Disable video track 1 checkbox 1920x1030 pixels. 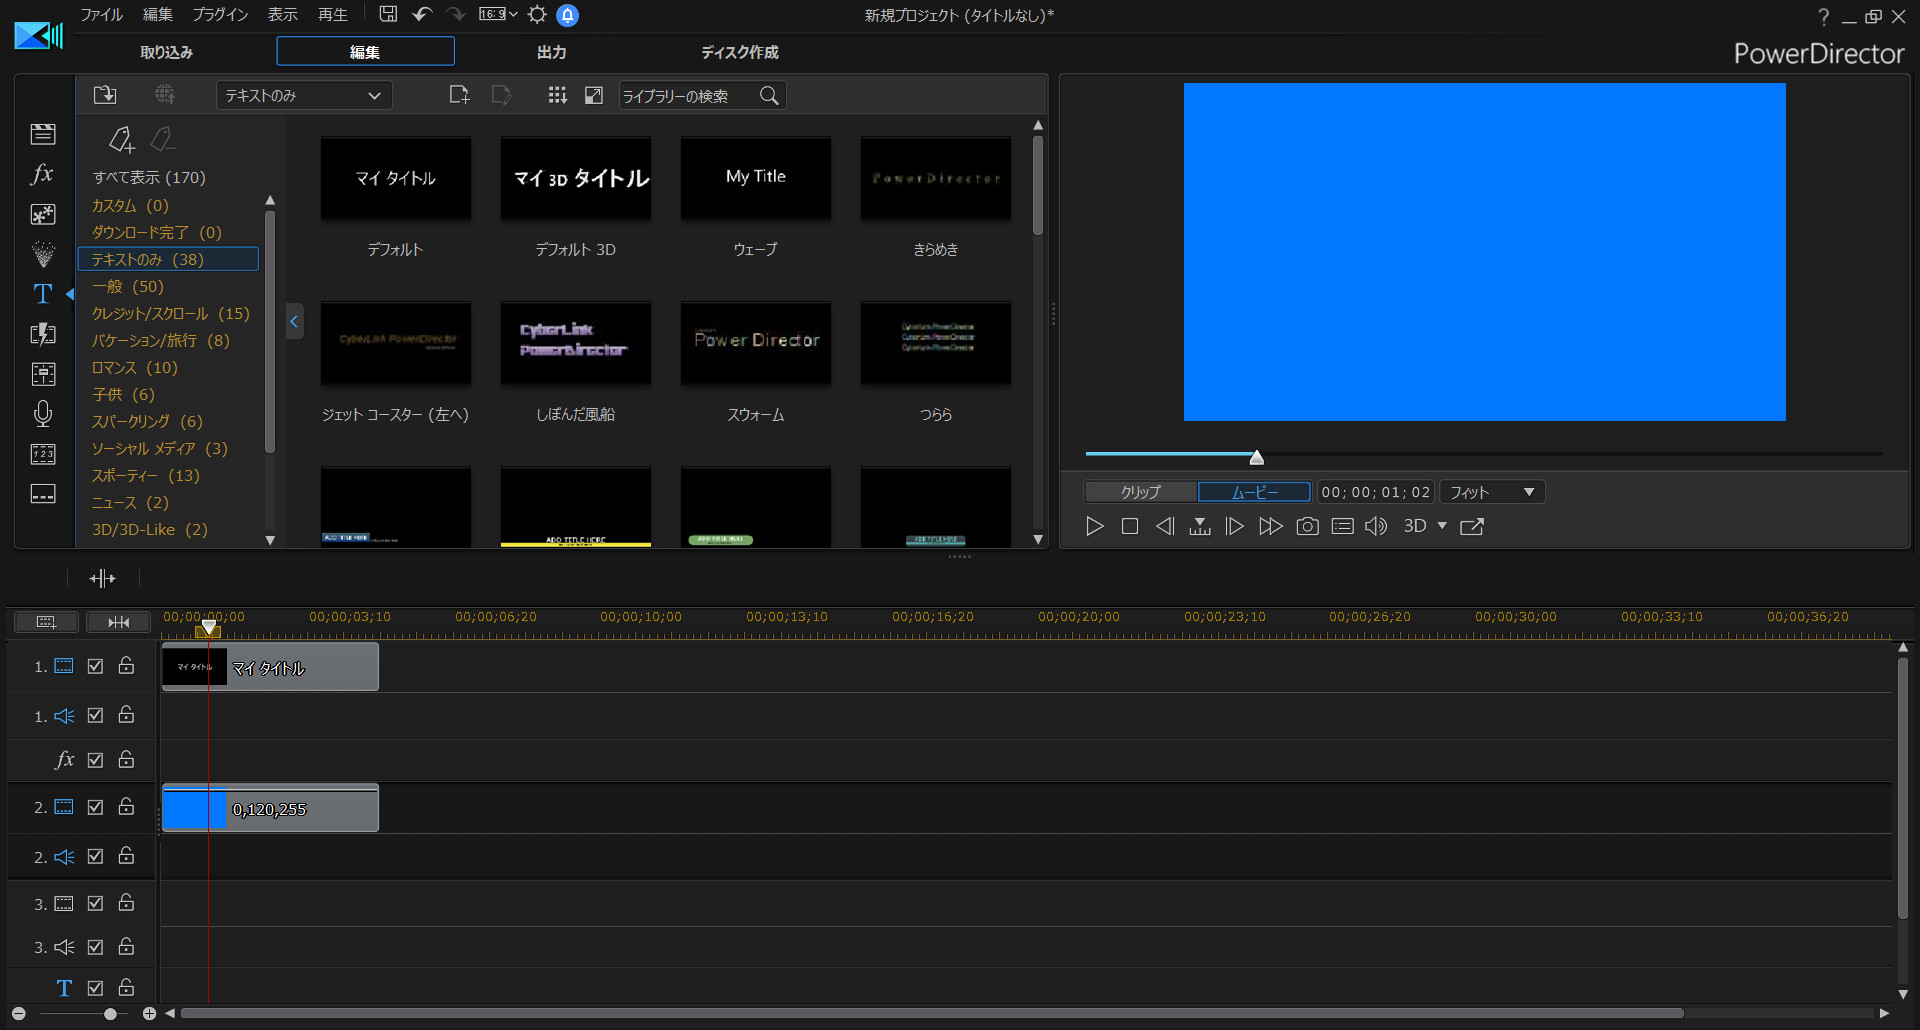tap(96, 666)
